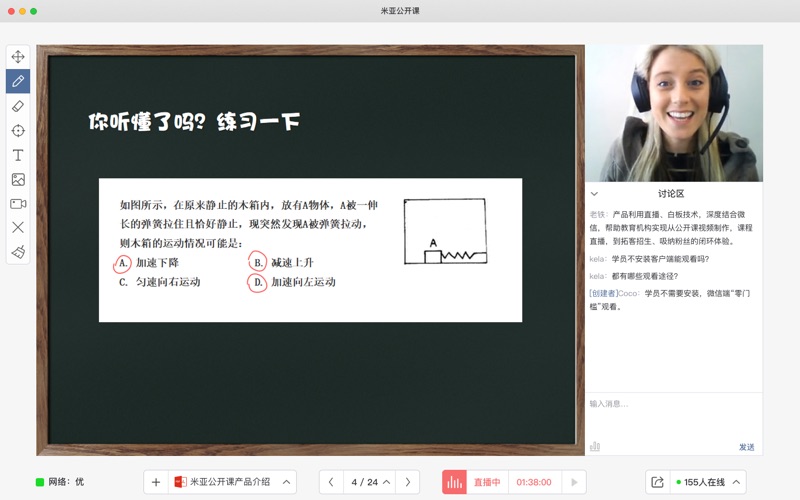Go to the previous slide
This screenshot has height=500, width=800.
(332, 482)
